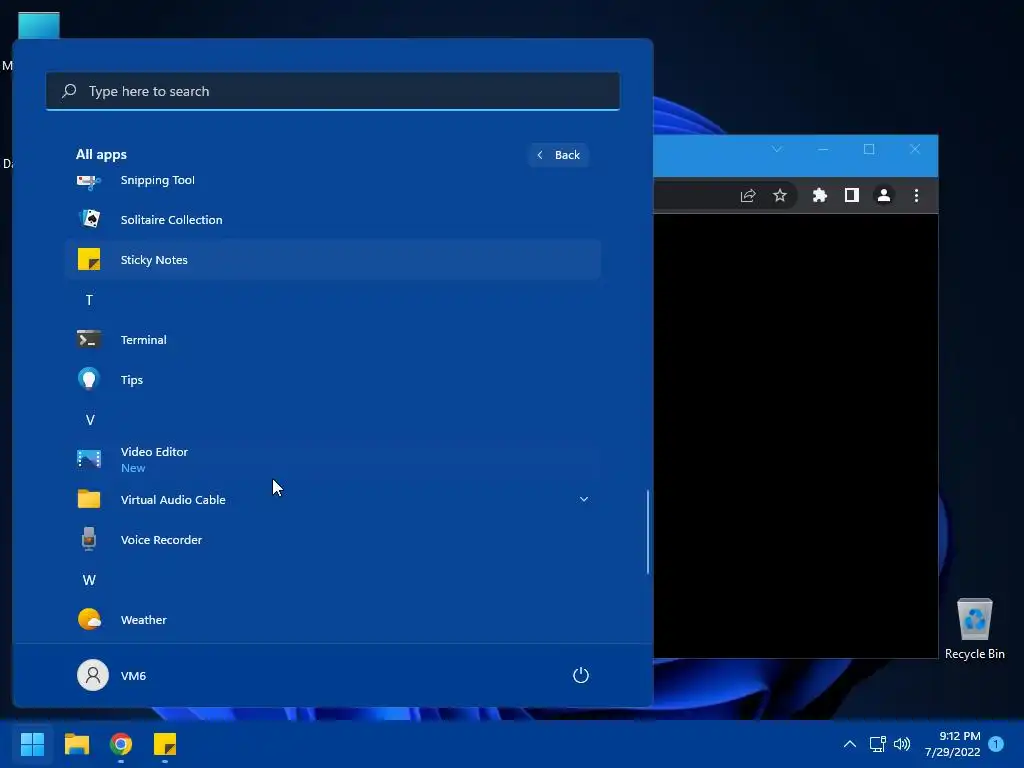Show hidden tray icons chevron
This screenshot has height=768, width=1024.
click(x=850, y=744)
